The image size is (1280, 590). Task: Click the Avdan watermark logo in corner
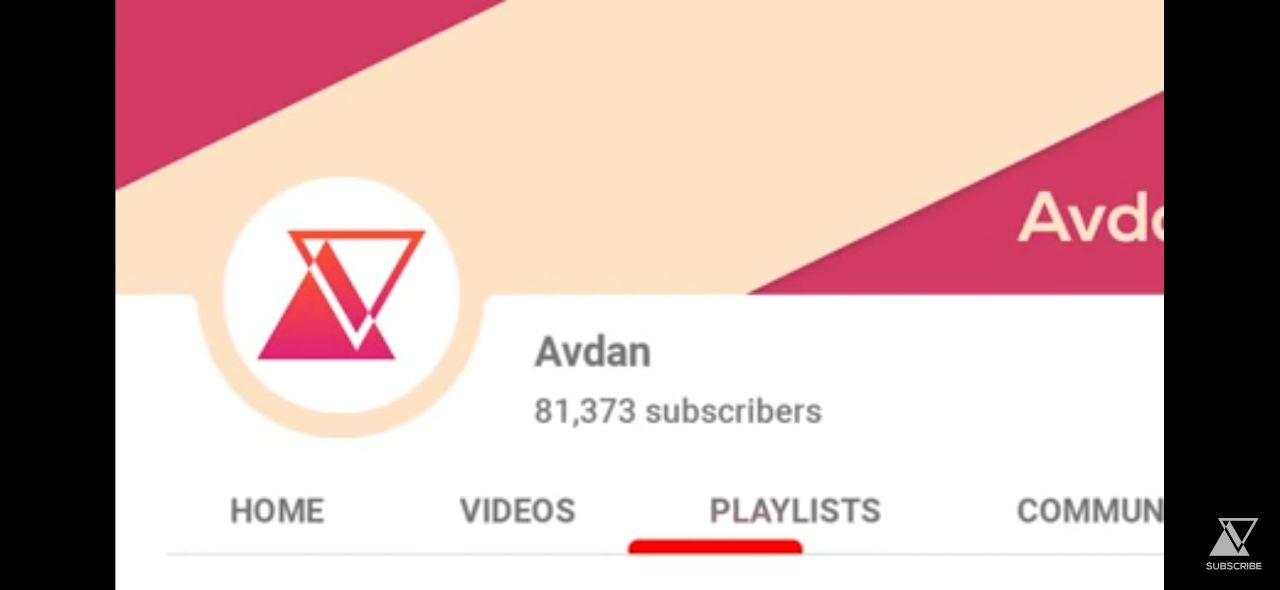click(x=1233, y=537)
